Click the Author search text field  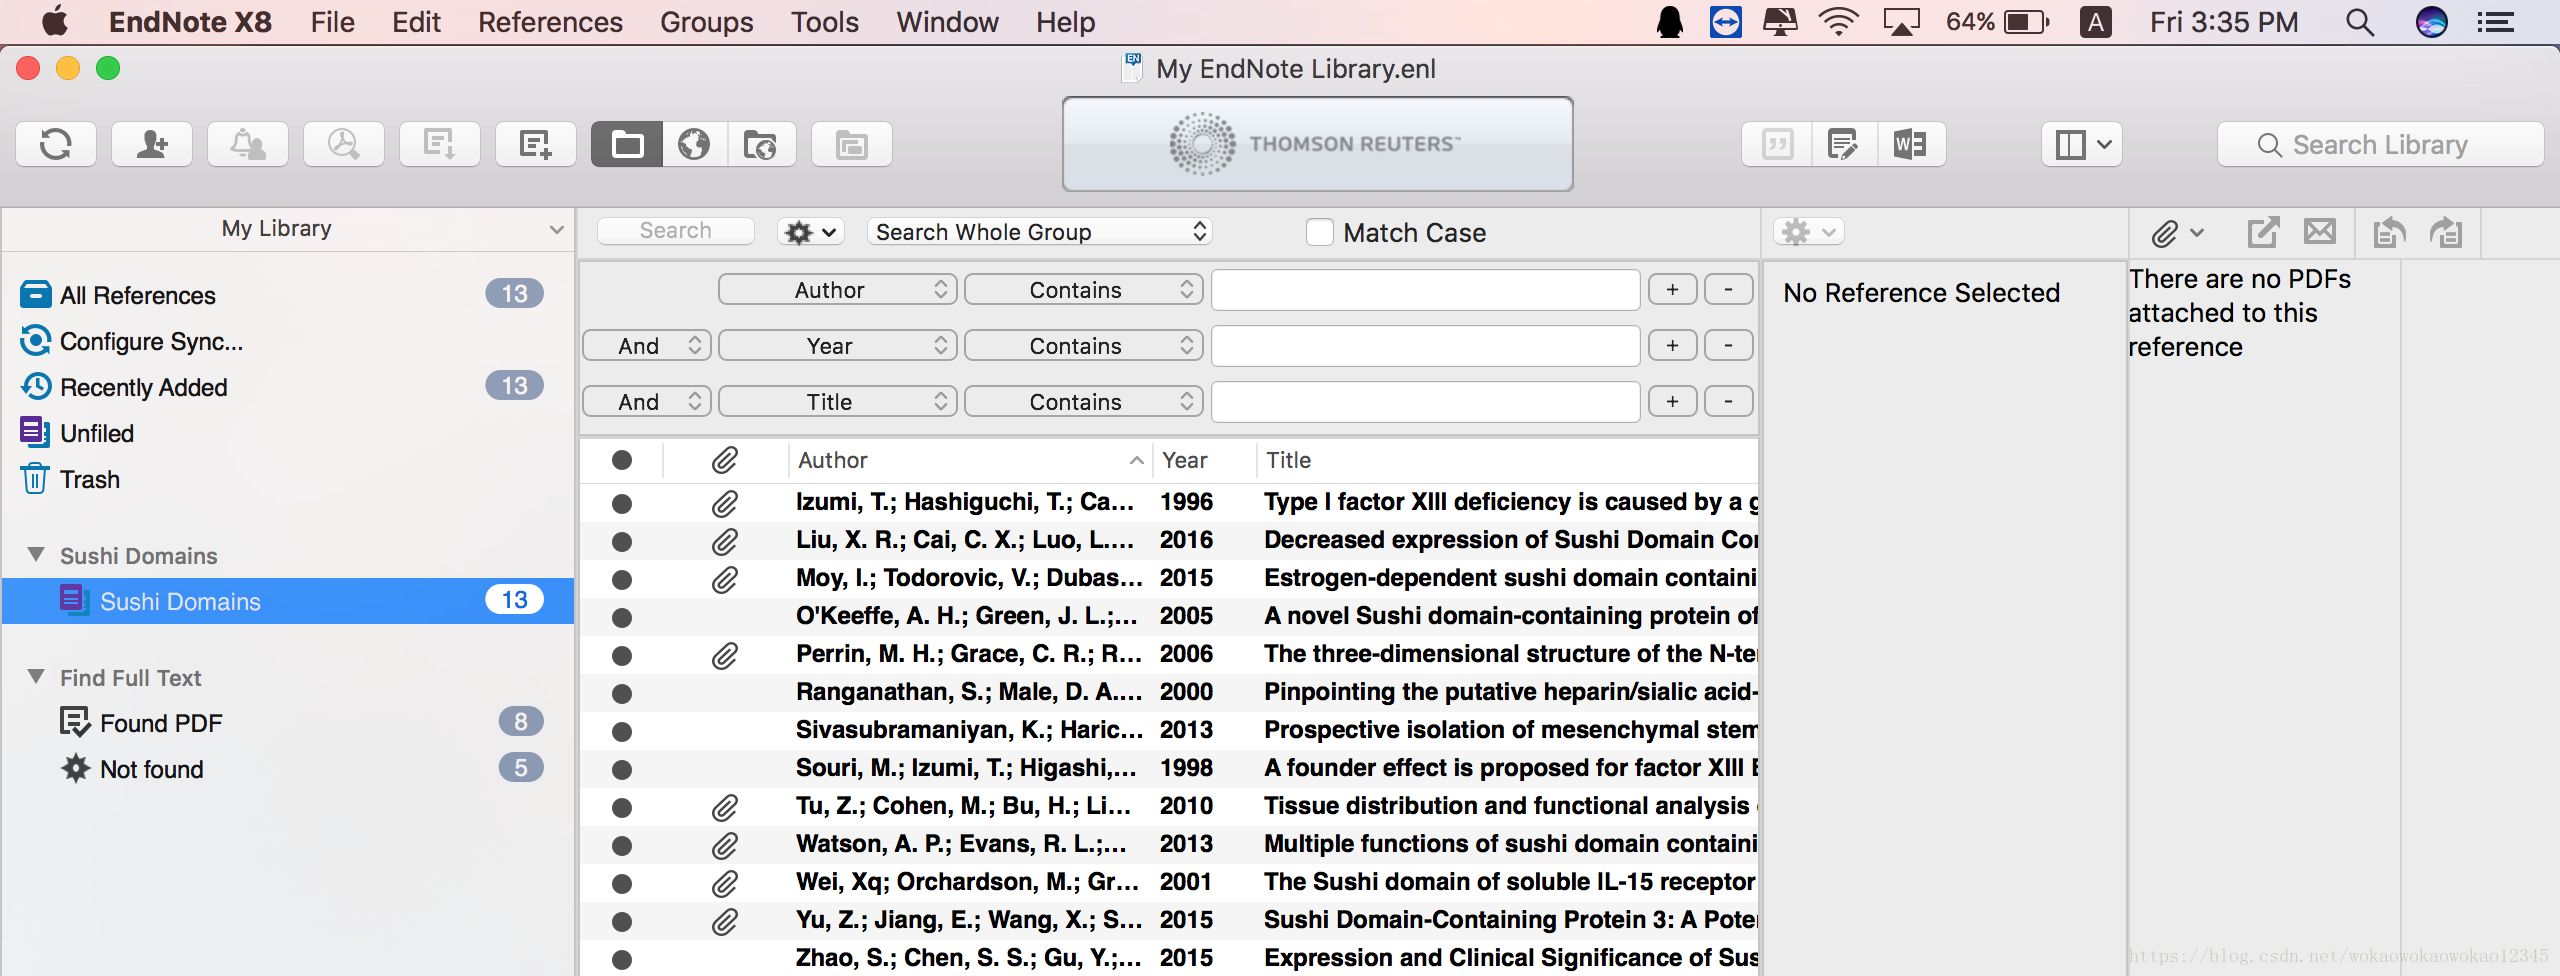(1426, 290)
